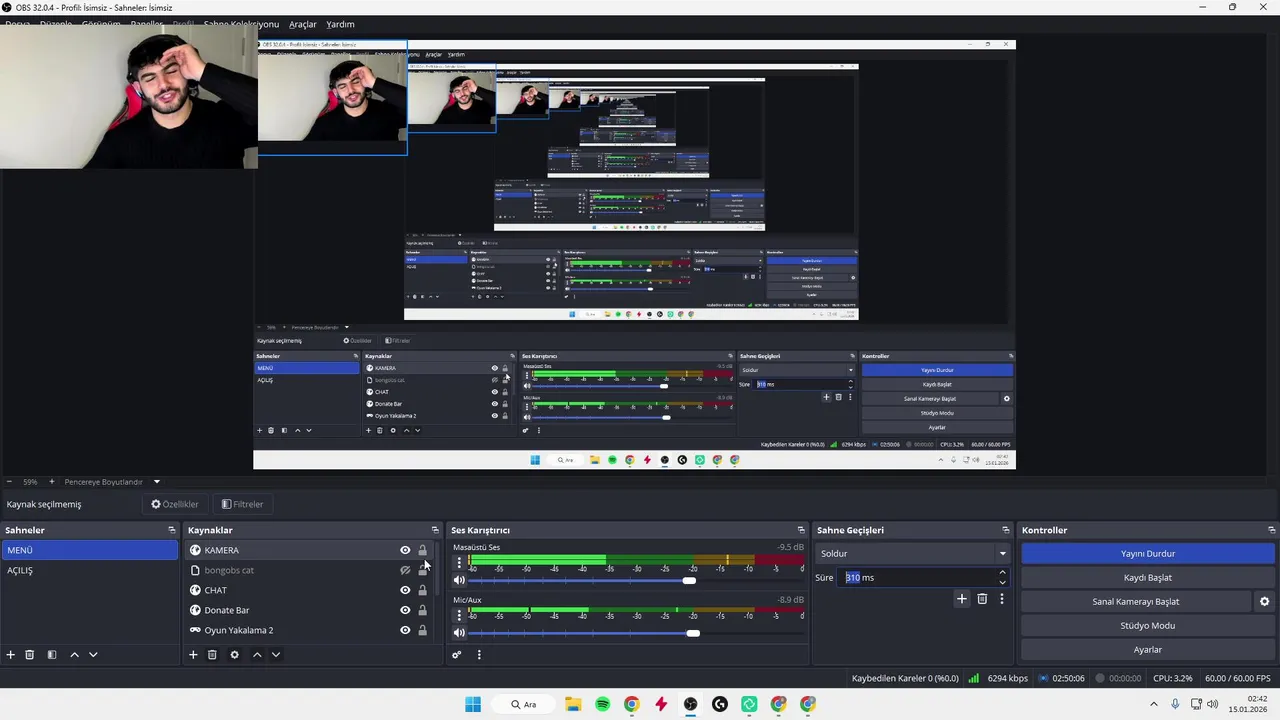Toggle lock on Oyun Yakalama 2 source
1280x720 pixels.
click(422, 630)
